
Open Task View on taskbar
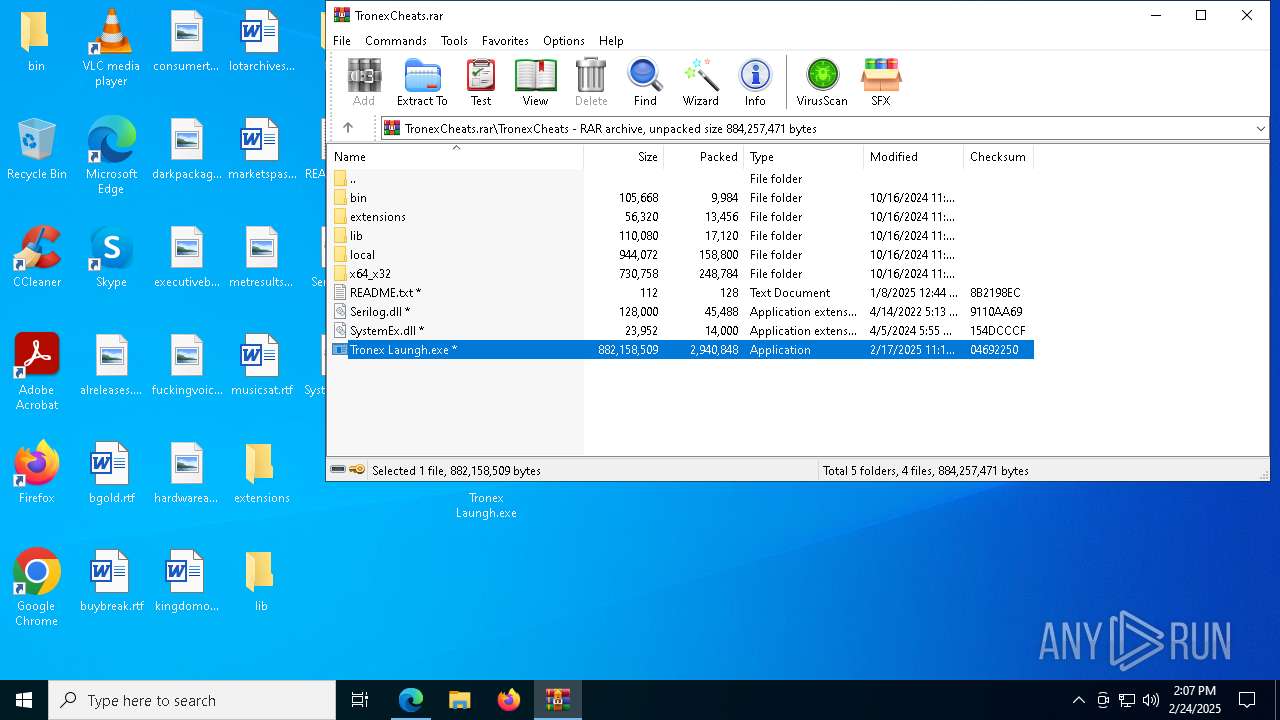(x=360, y=700)
